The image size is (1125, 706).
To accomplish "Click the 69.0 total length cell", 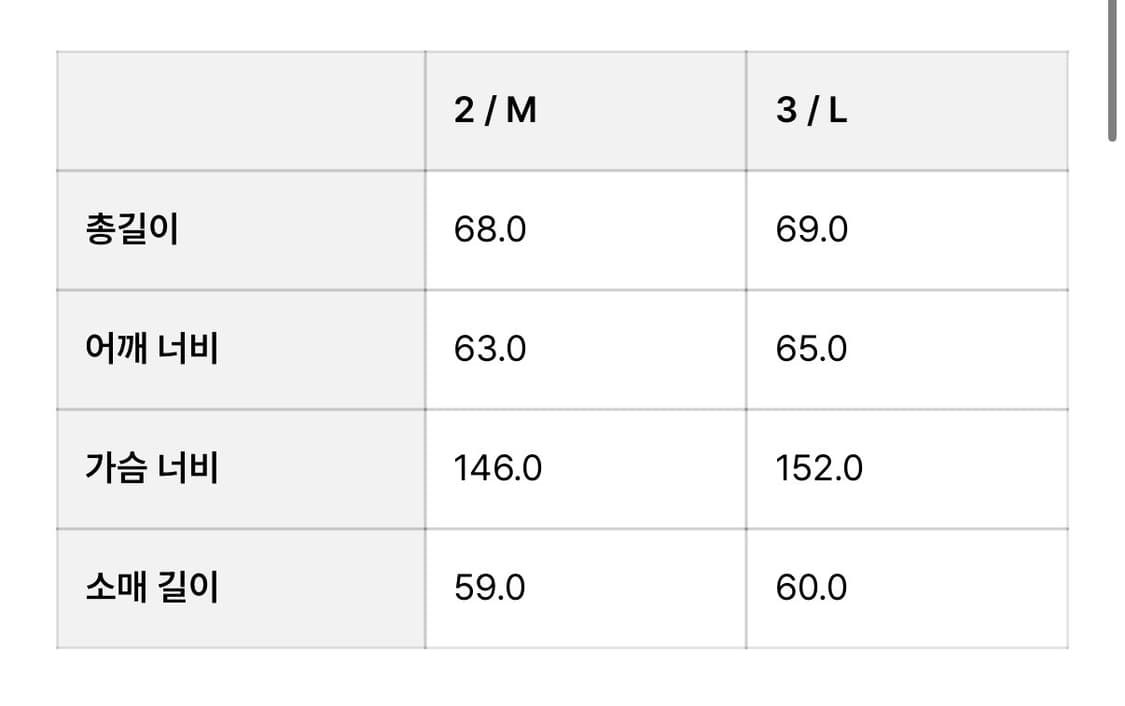I will click(x=811, y=230).
